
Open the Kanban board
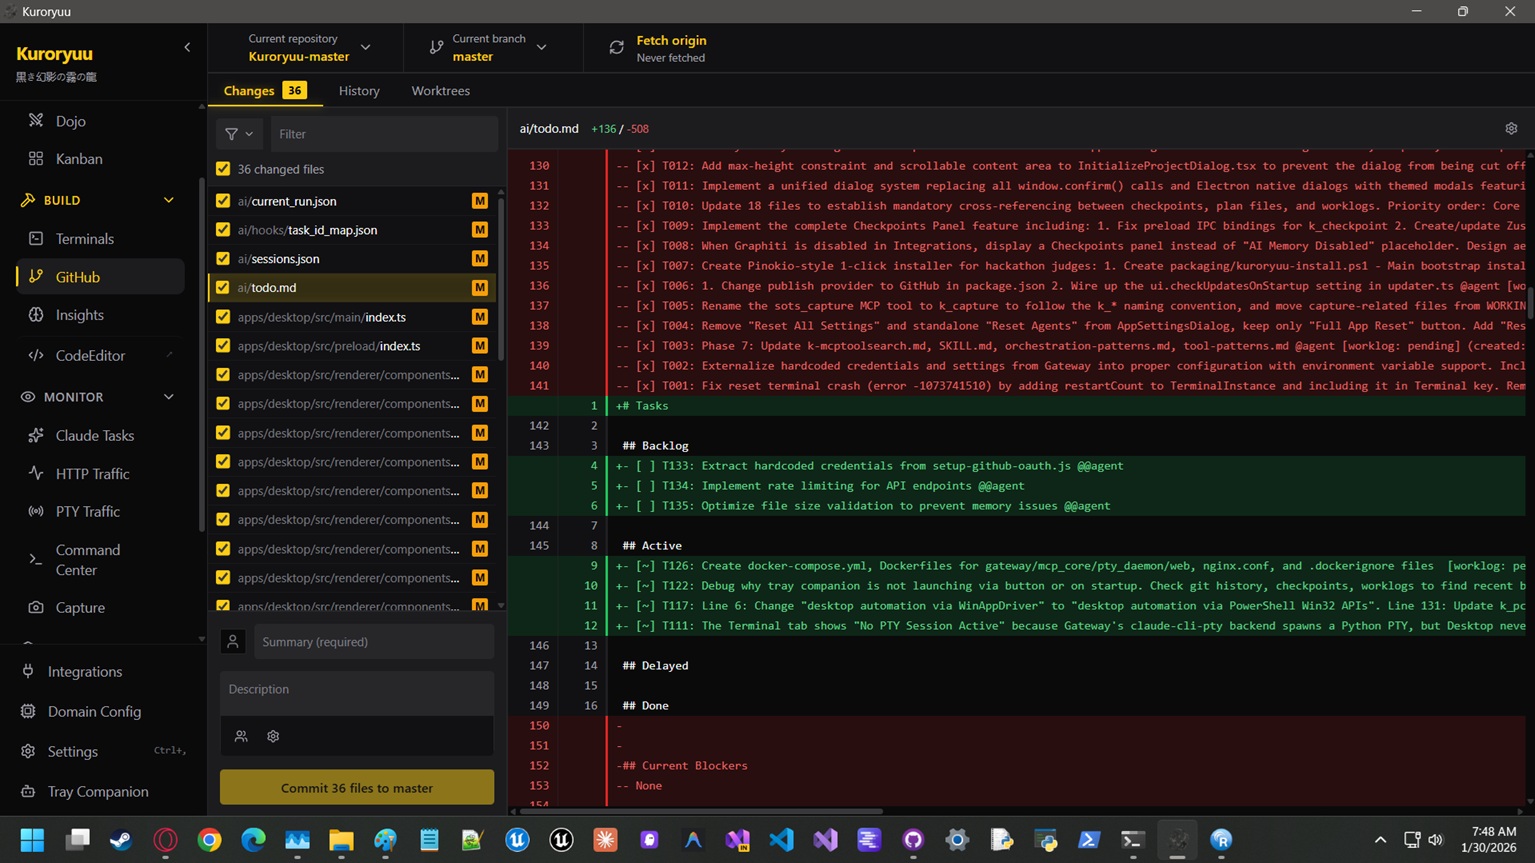(78, 159)
